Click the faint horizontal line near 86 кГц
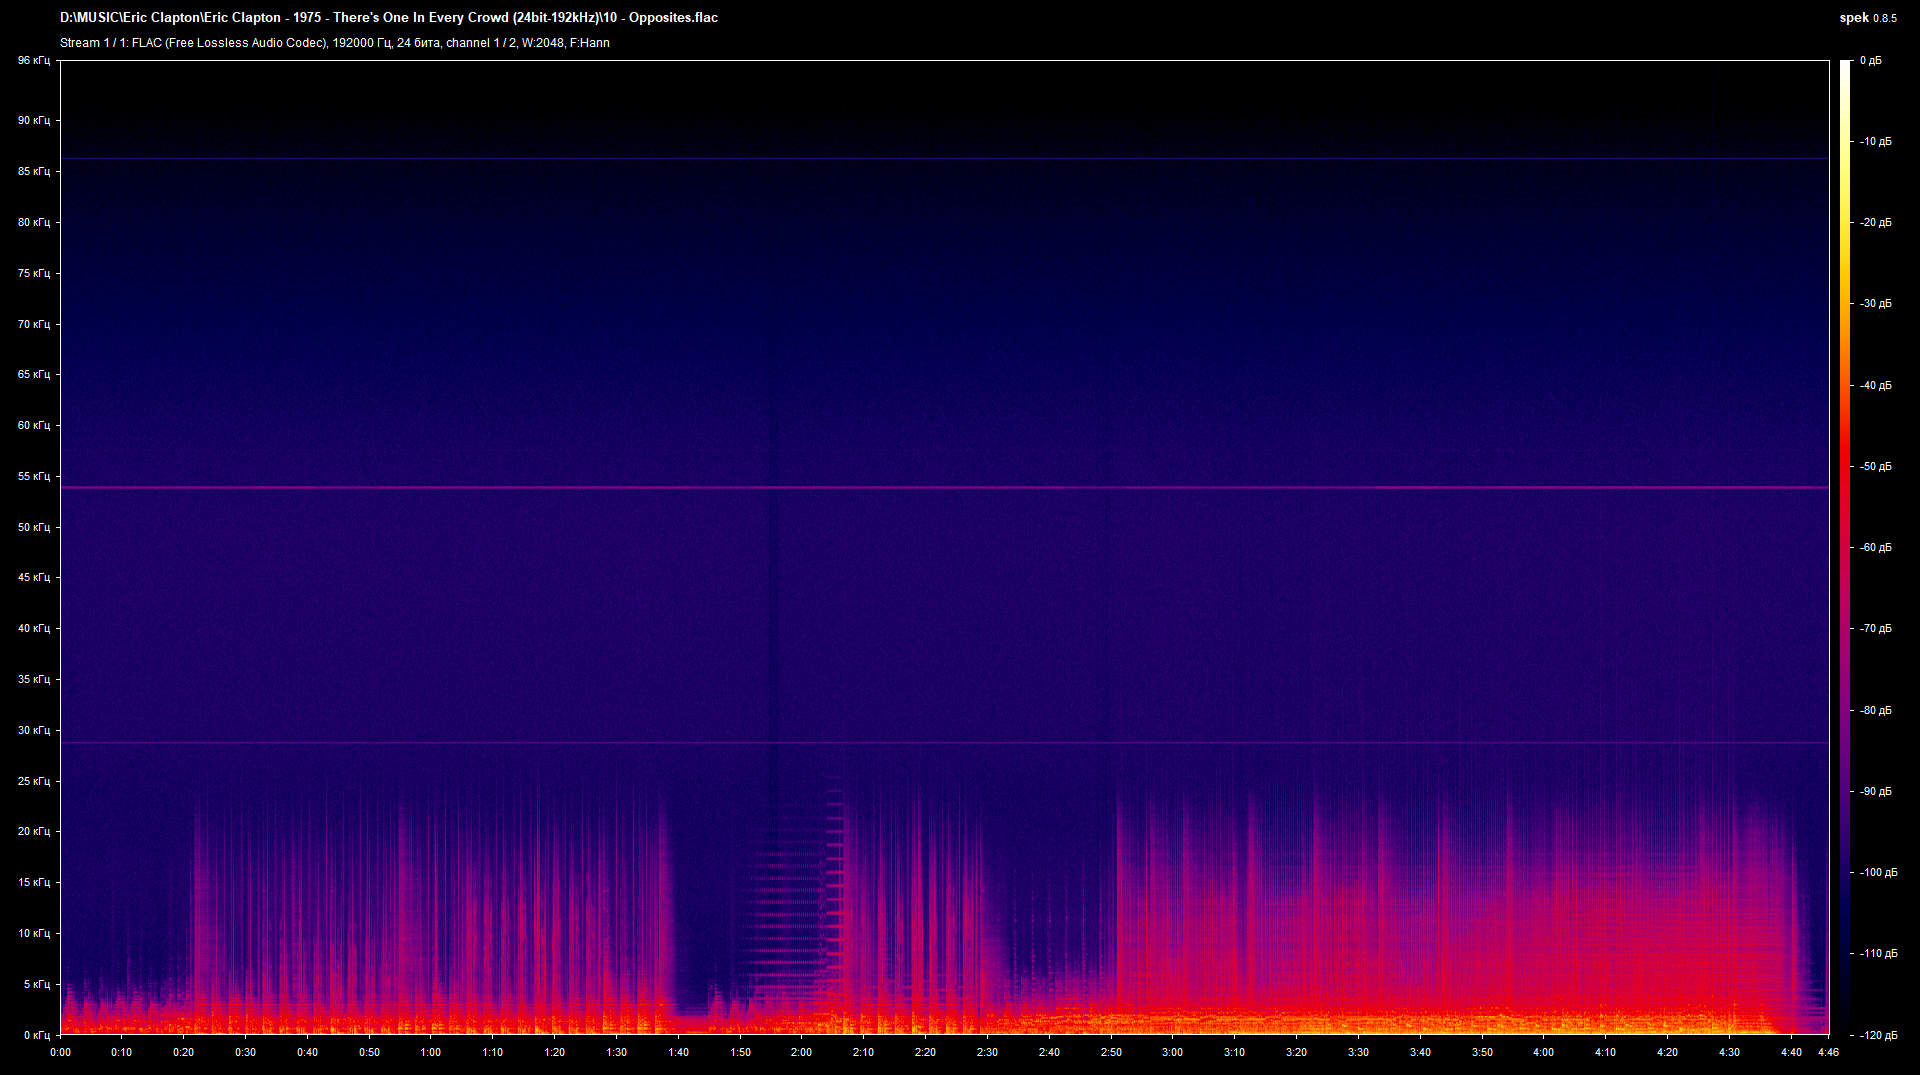 point(944,159)
